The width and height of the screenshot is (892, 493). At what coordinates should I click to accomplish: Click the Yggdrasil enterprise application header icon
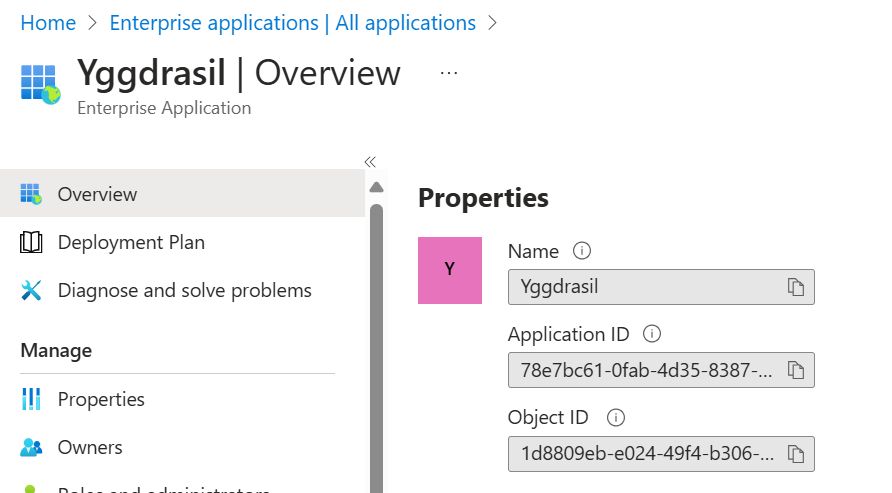(40, 84)
